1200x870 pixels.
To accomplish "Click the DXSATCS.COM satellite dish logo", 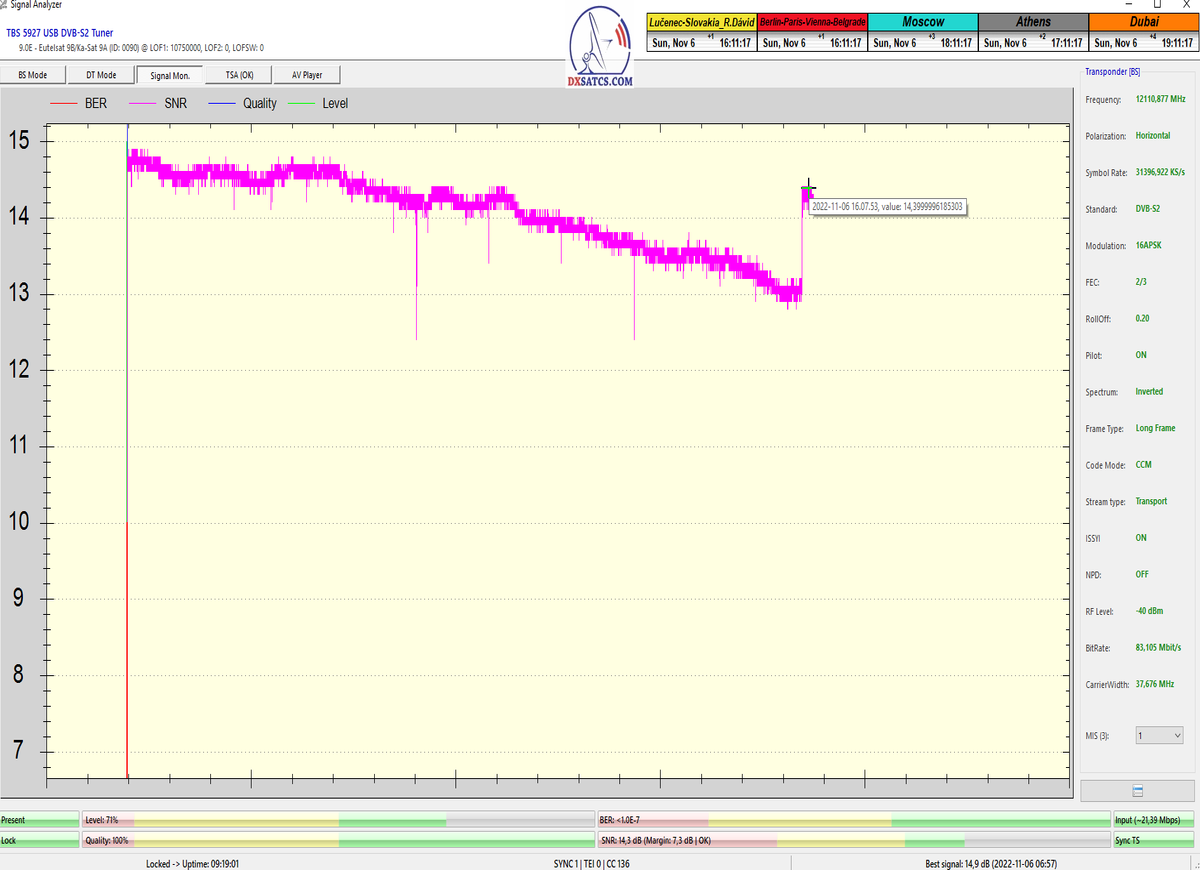I will pos(600,50).
